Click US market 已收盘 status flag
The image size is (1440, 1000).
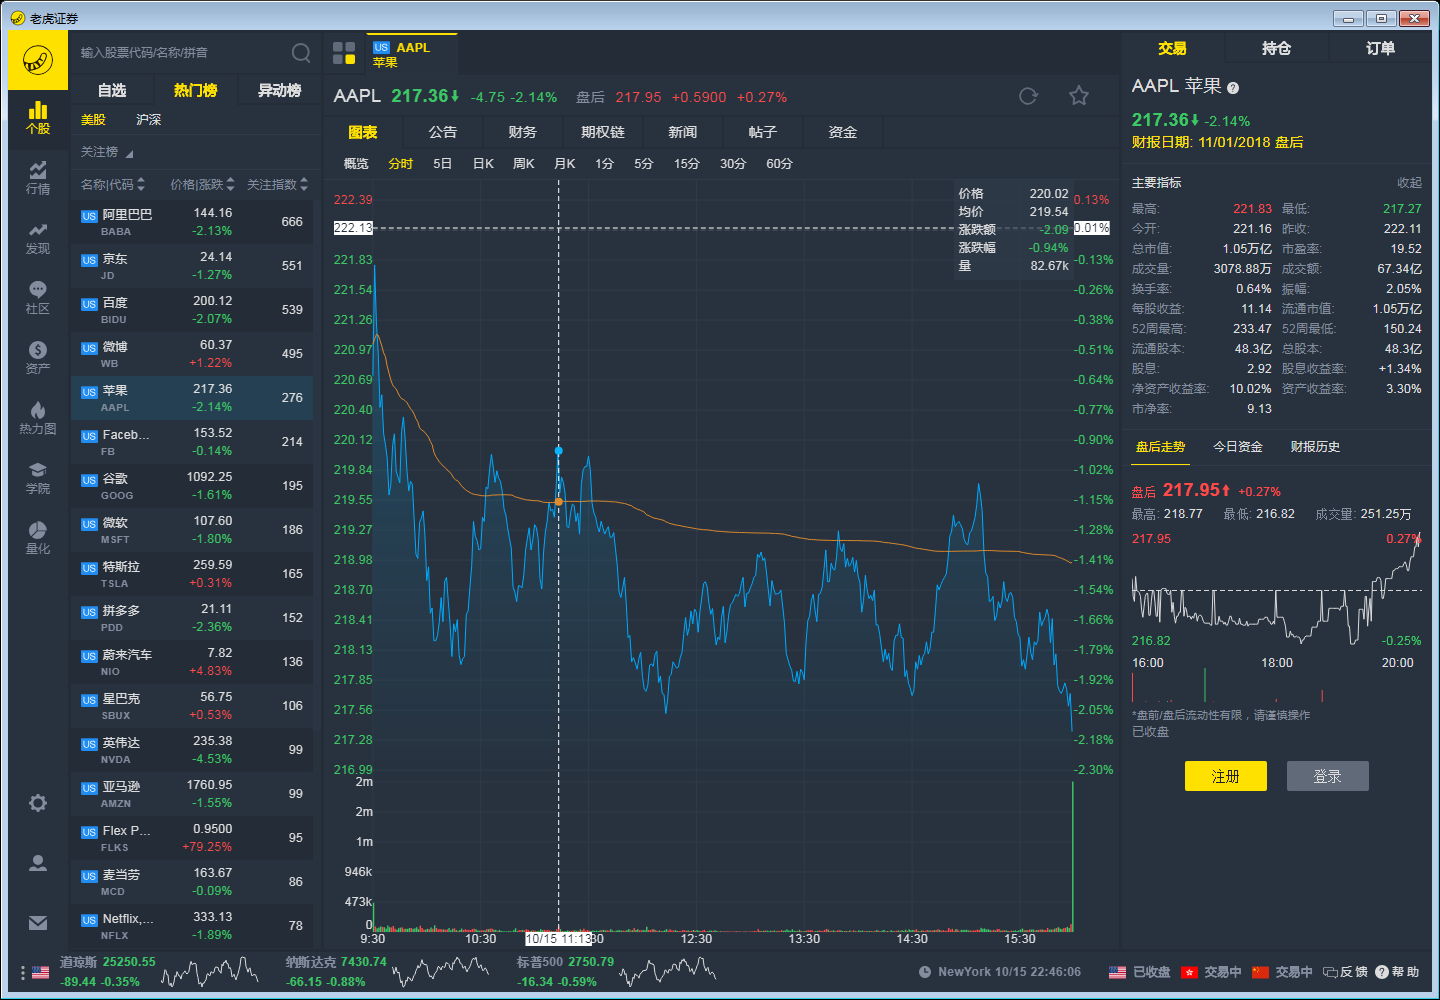[1118, 972]
